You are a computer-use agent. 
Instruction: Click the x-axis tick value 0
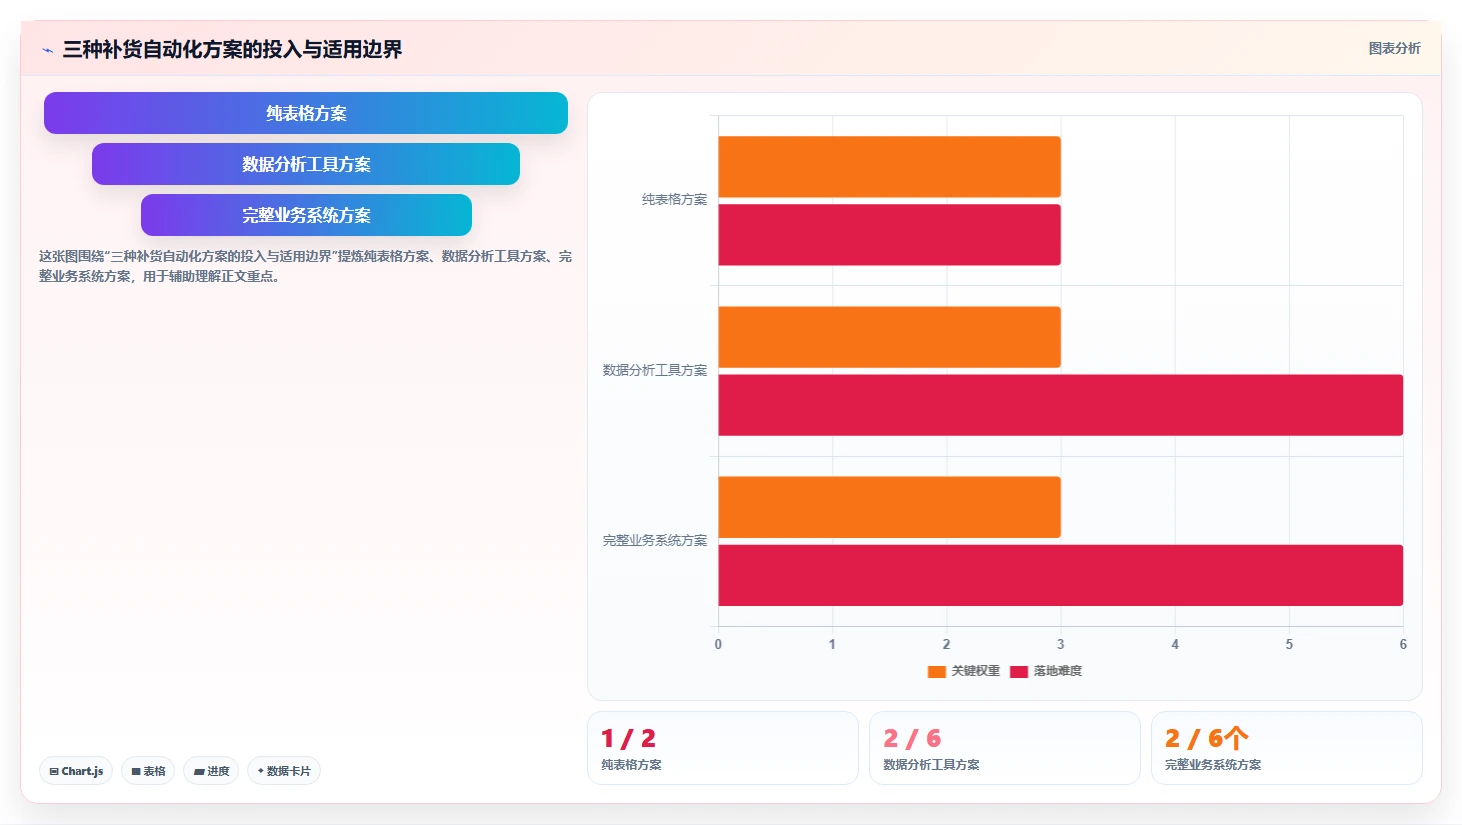pos(718,644)
